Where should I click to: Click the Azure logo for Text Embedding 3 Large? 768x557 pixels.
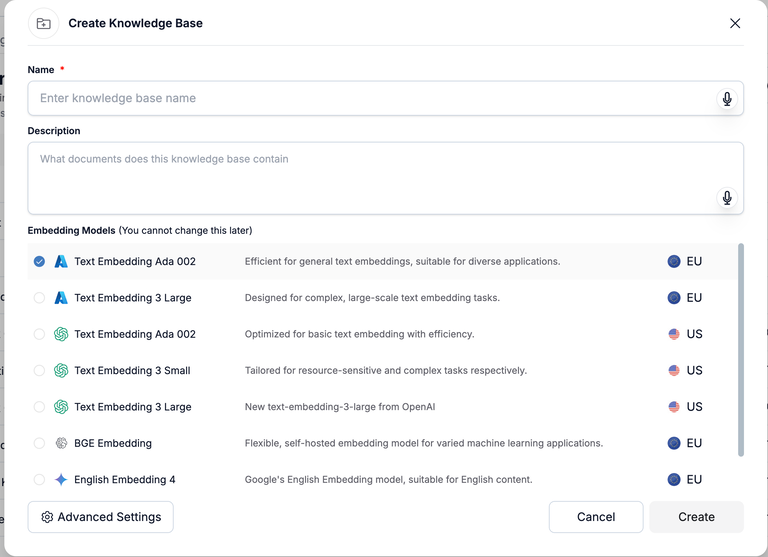pos(61,298)
